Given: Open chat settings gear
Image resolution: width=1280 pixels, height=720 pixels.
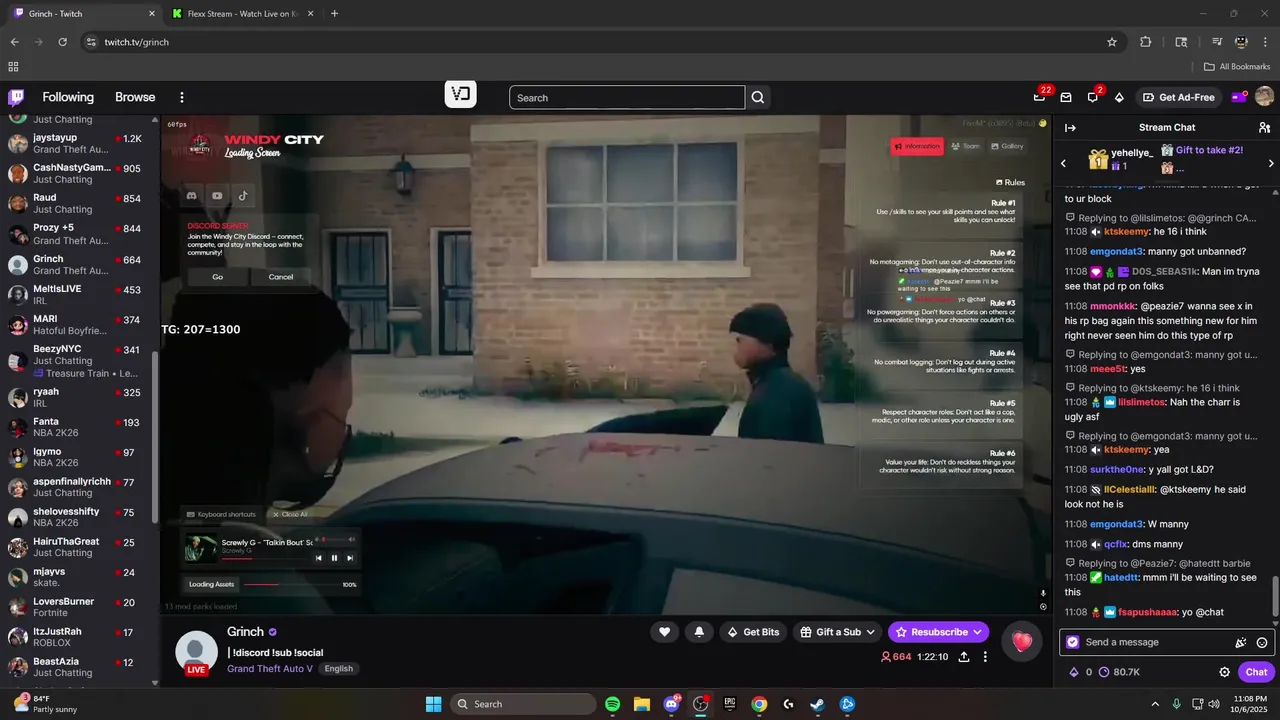Looking at the screenshot, I should point(1224,672).
